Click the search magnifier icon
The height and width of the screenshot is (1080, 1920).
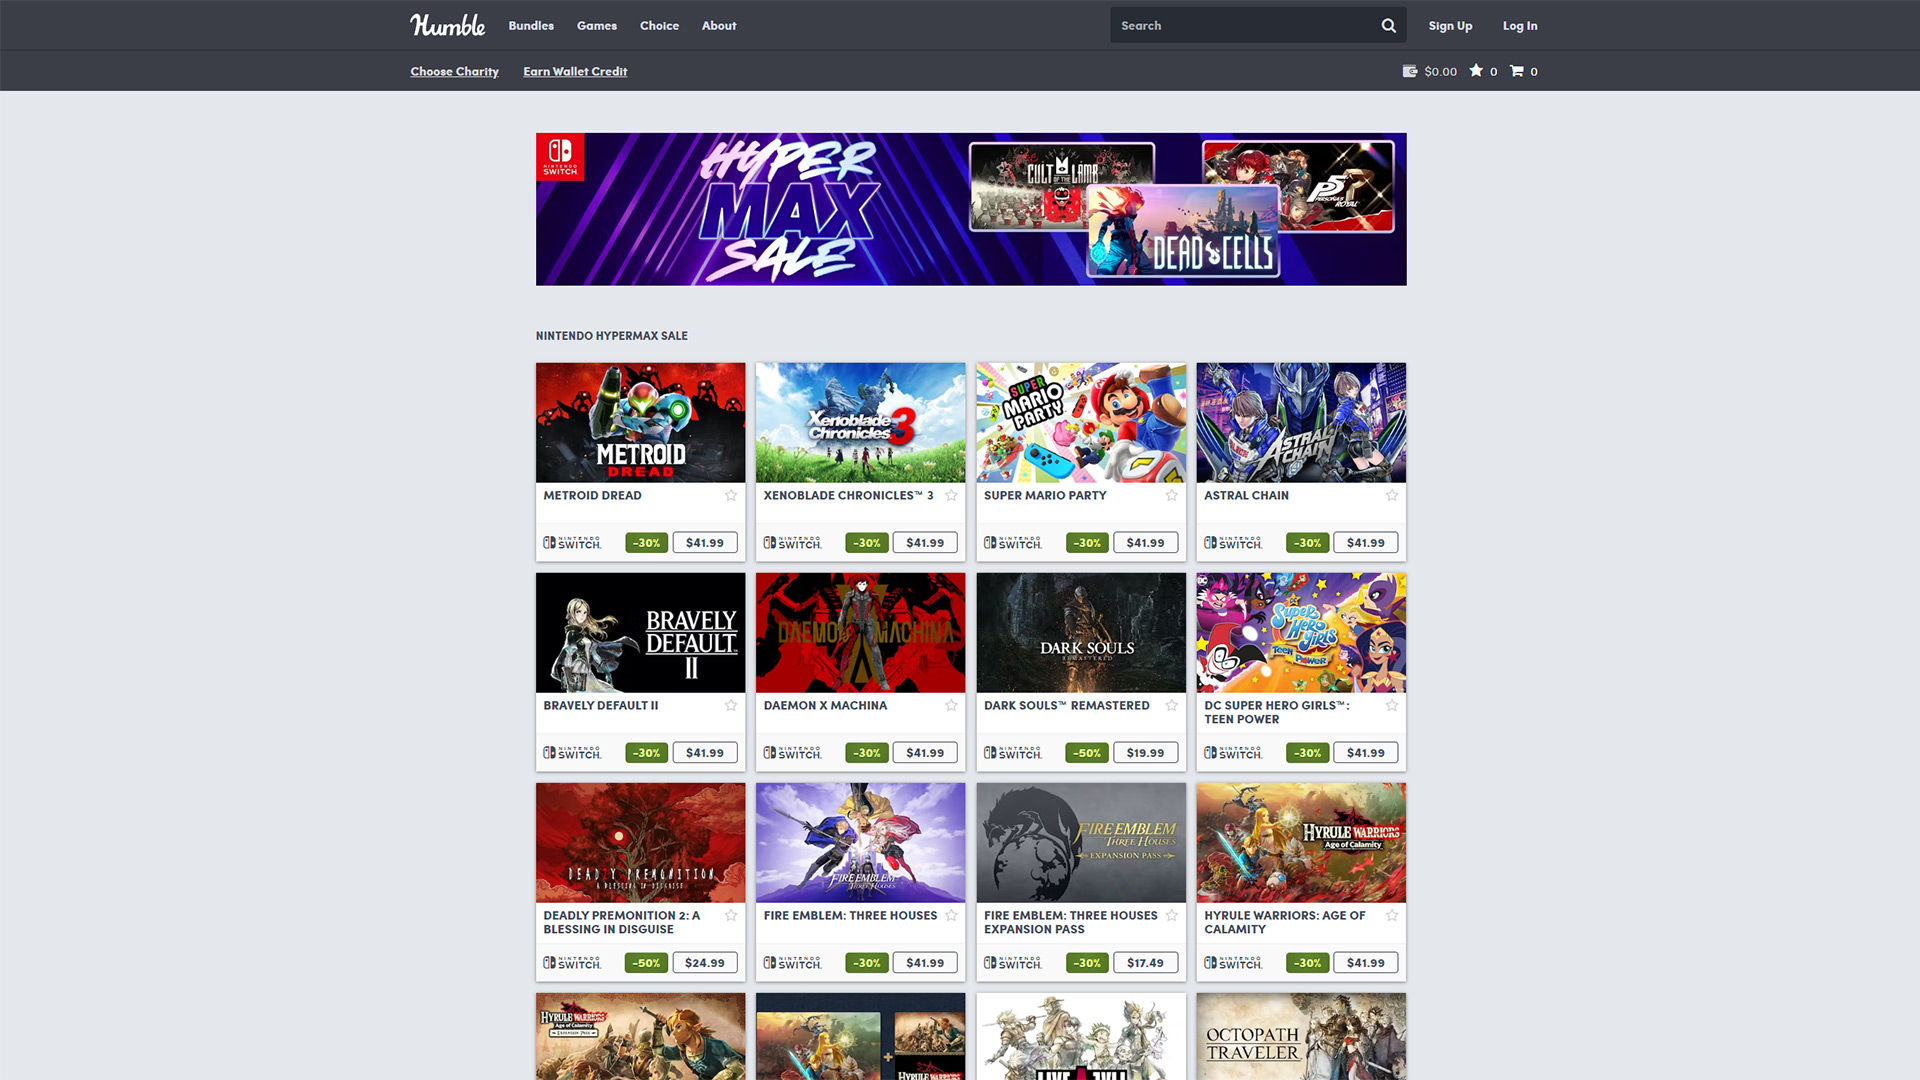click(1389, 25)
